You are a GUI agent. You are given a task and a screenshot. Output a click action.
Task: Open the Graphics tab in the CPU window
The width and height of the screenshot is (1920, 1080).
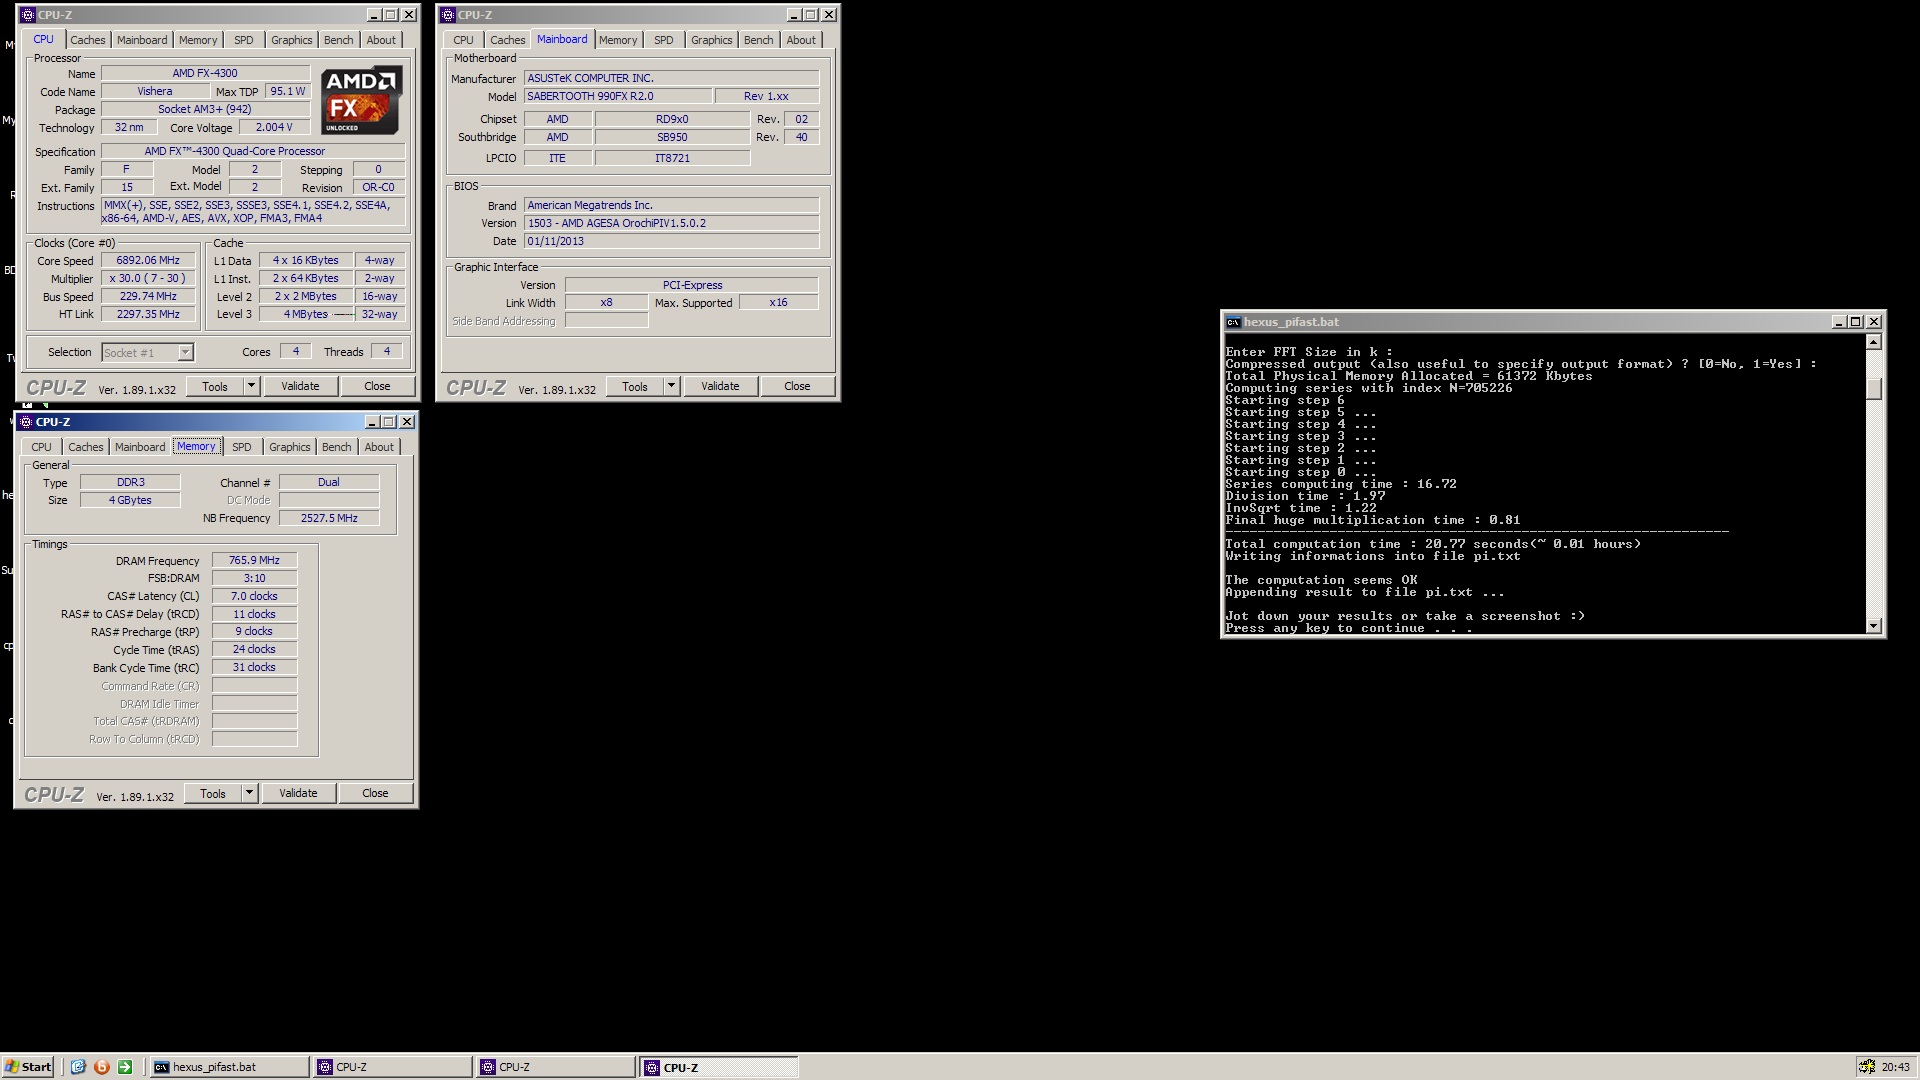click(x=292, y=40)
